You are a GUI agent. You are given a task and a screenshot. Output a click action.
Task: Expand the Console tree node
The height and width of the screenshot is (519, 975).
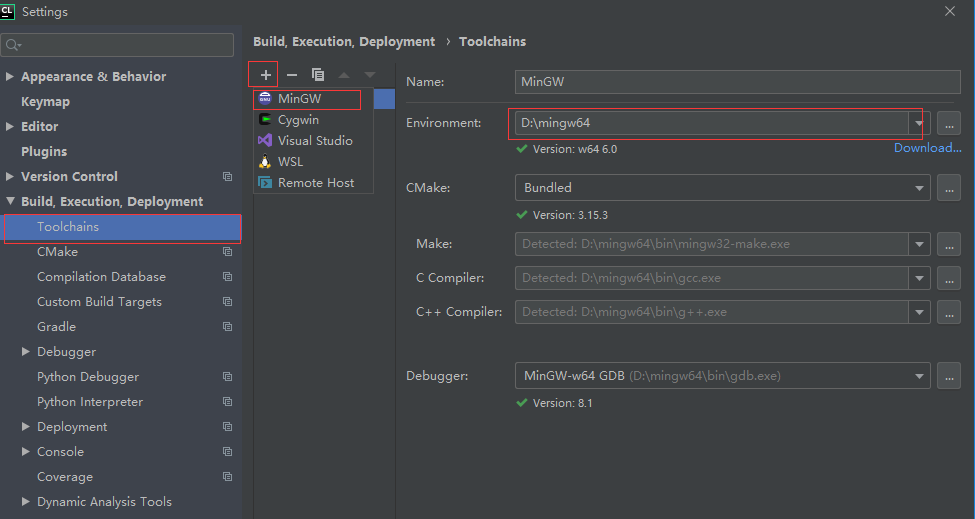pyautogui.click(x=25, y=452)
